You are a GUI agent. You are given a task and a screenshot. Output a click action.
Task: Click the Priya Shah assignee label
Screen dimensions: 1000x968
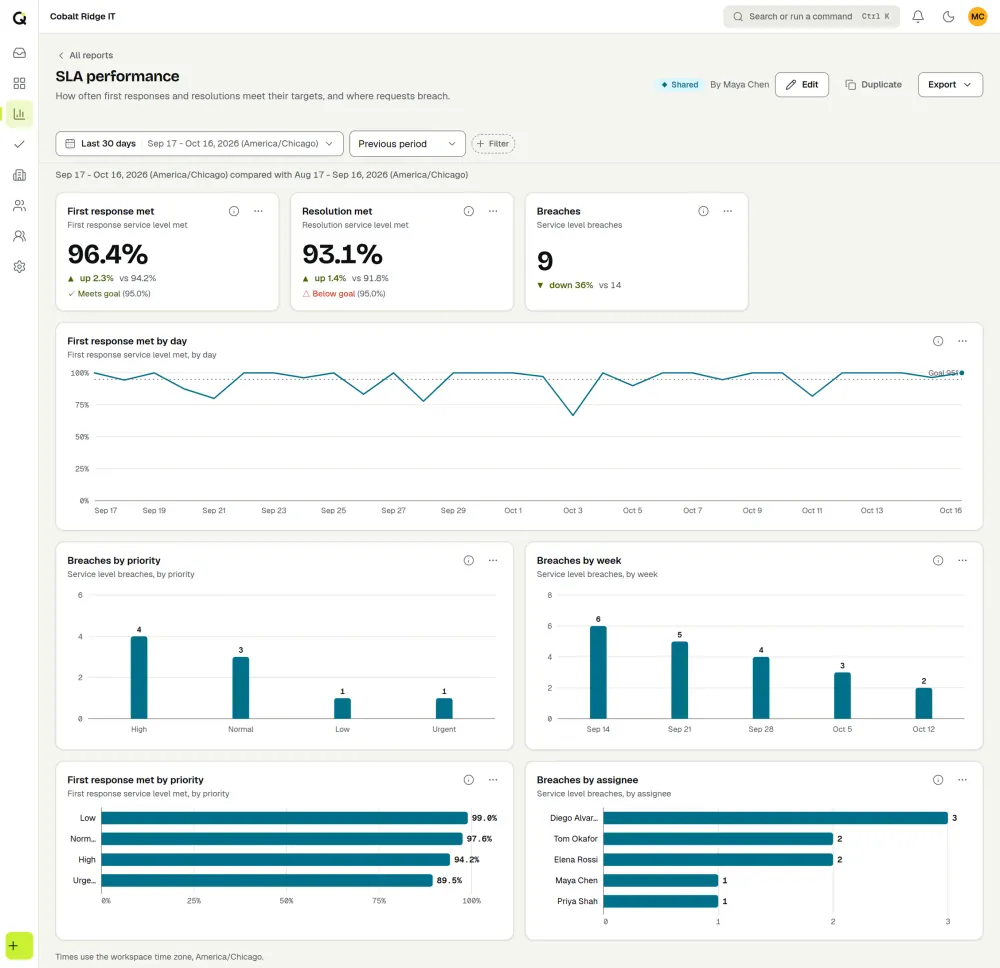(x=577, y=901)
